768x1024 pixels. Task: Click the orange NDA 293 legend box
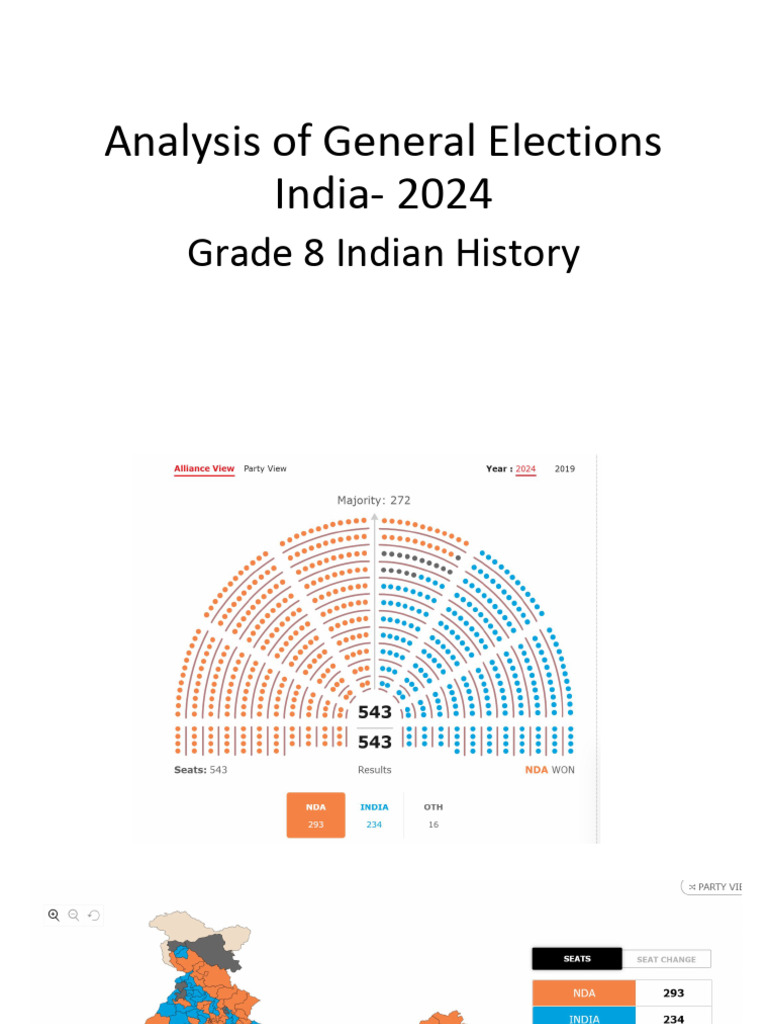click(x=316, y=814)
